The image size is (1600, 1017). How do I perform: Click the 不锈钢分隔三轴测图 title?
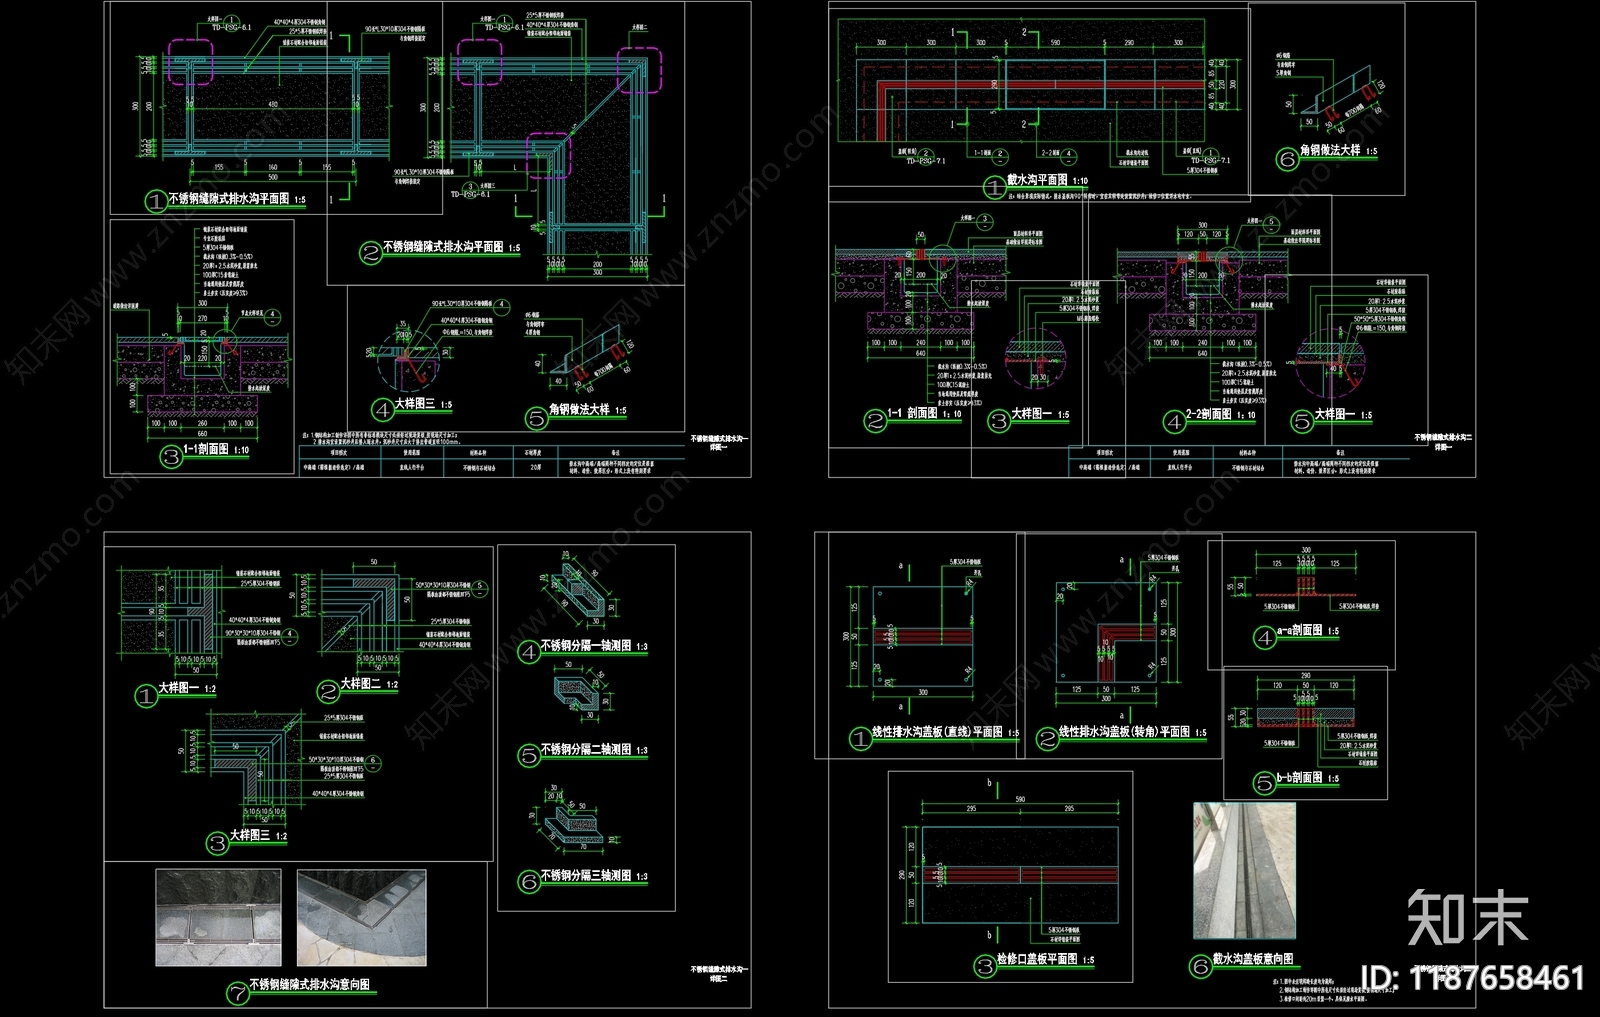(583, 878)
